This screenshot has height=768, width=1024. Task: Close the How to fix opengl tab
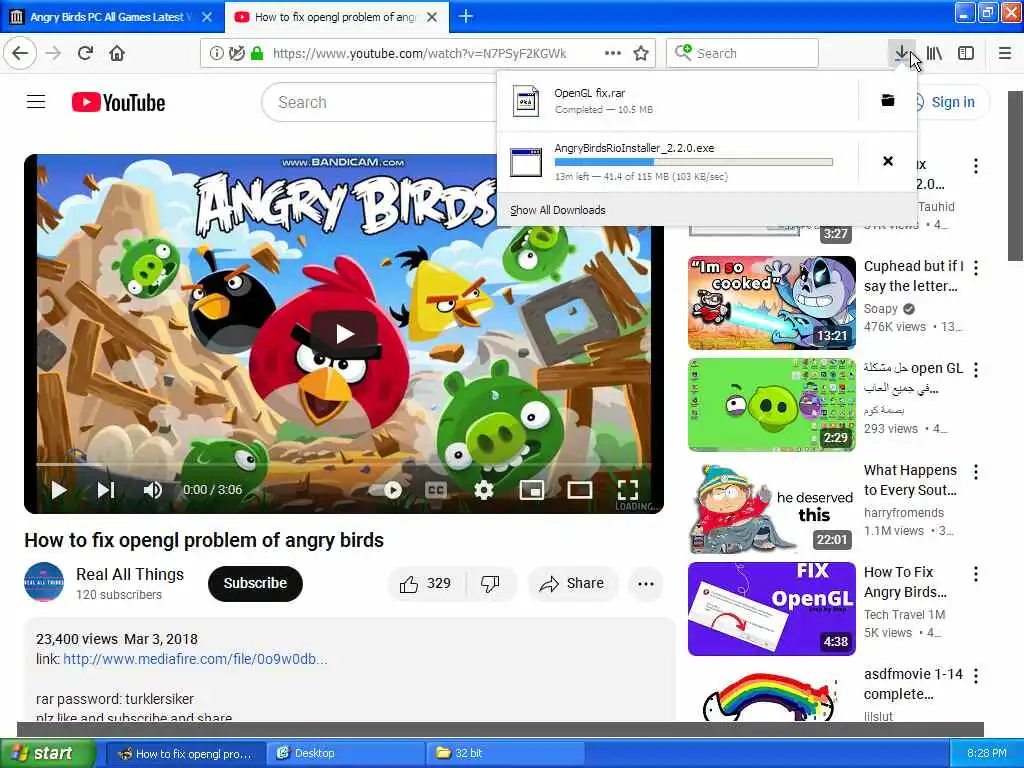coord(432,17)
